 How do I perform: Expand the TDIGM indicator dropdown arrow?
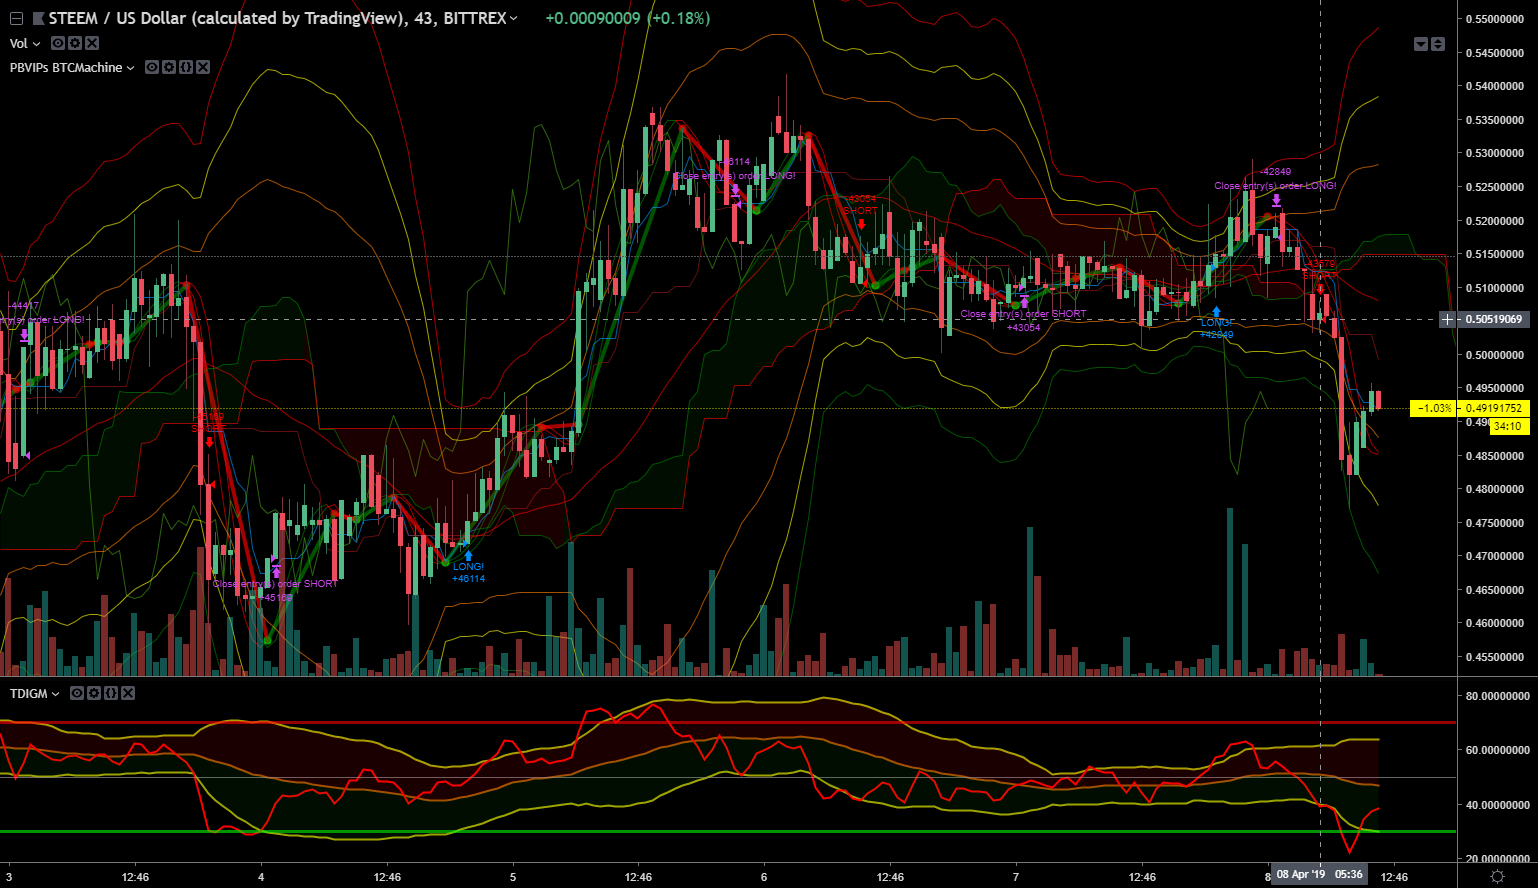click(x=56, y=694)
